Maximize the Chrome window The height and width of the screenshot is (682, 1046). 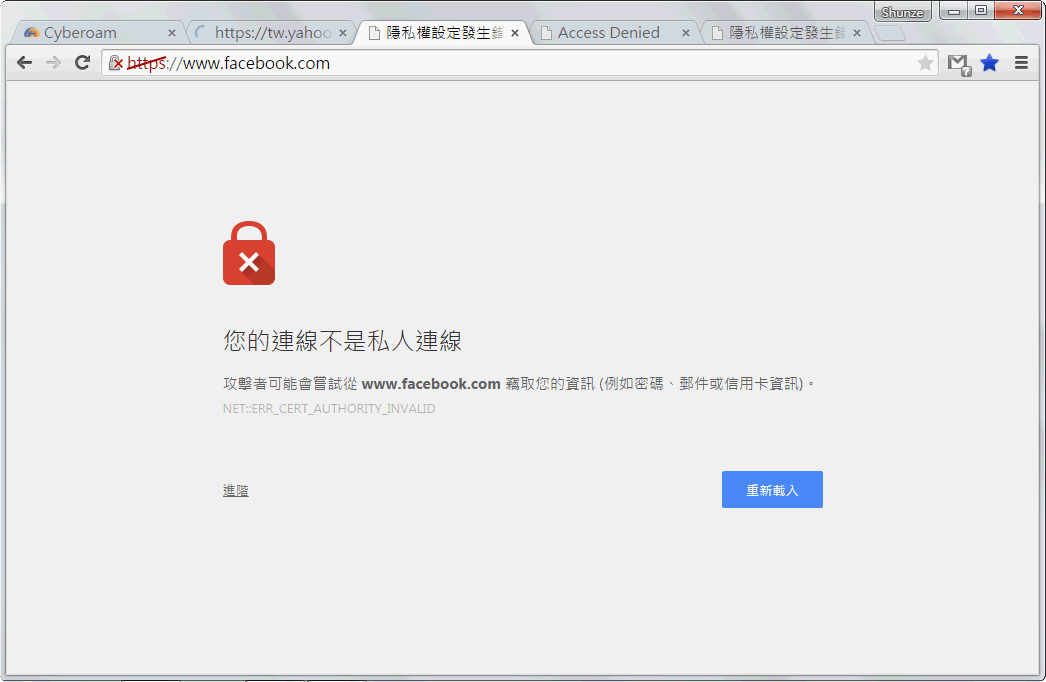tap(981, 11)
